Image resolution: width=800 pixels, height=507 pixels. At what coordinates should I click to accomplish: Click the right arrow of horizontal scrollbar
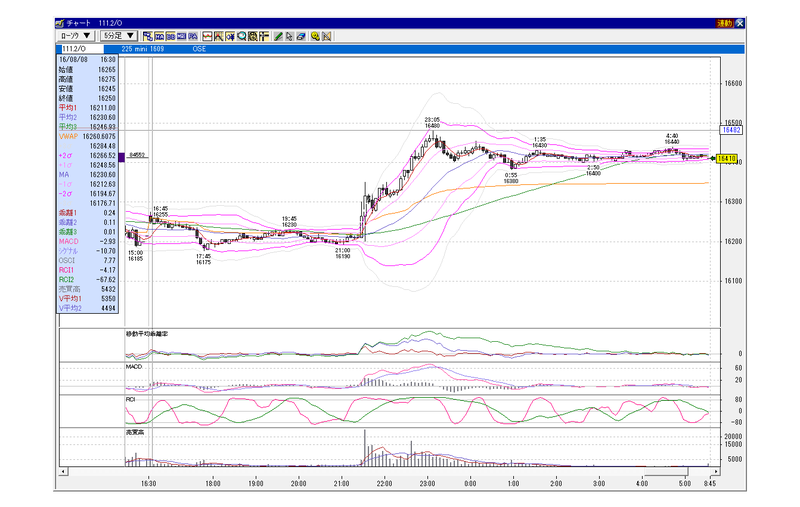point(716,471)
